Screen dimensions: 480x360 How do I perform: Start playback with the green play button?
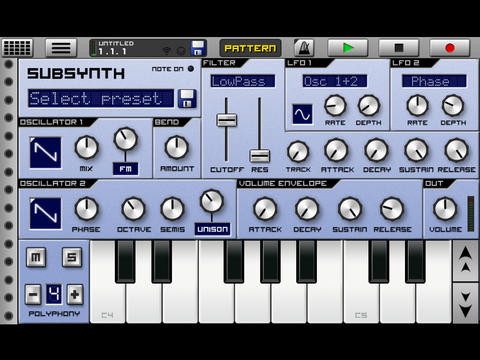click(348, 48)
